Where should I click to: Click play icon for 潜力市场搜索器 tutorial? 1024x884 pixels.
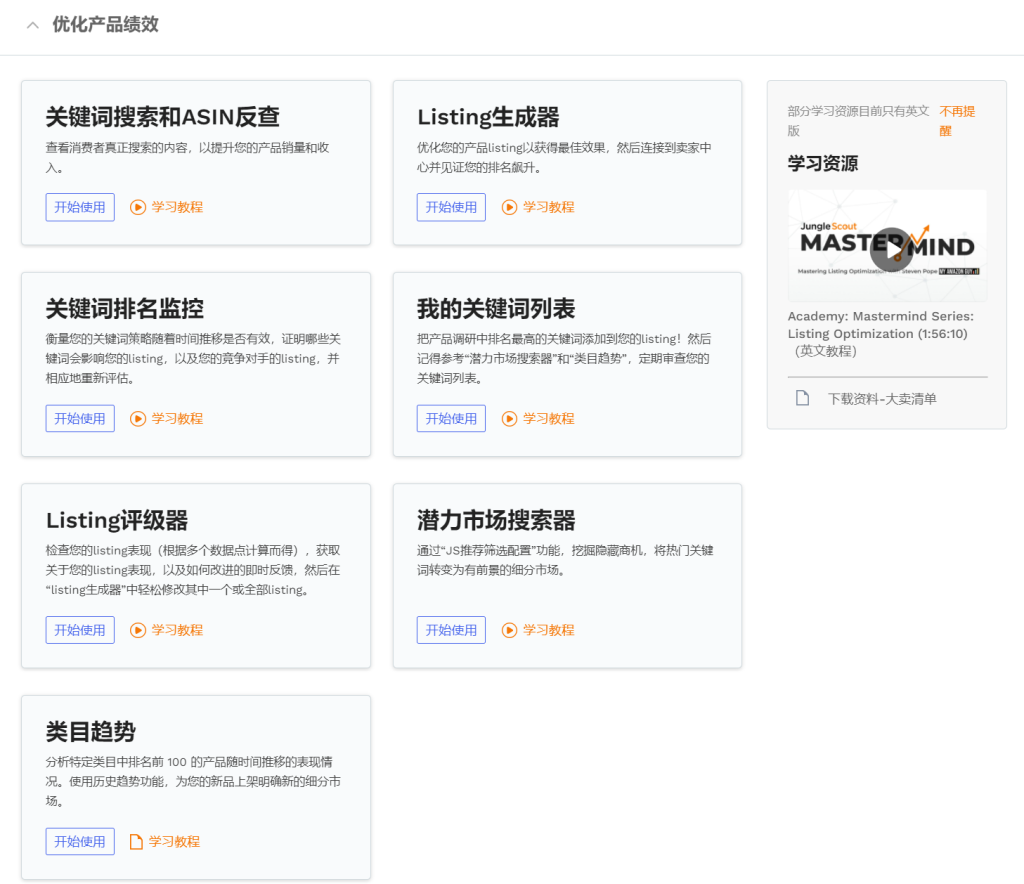[509, 630]
